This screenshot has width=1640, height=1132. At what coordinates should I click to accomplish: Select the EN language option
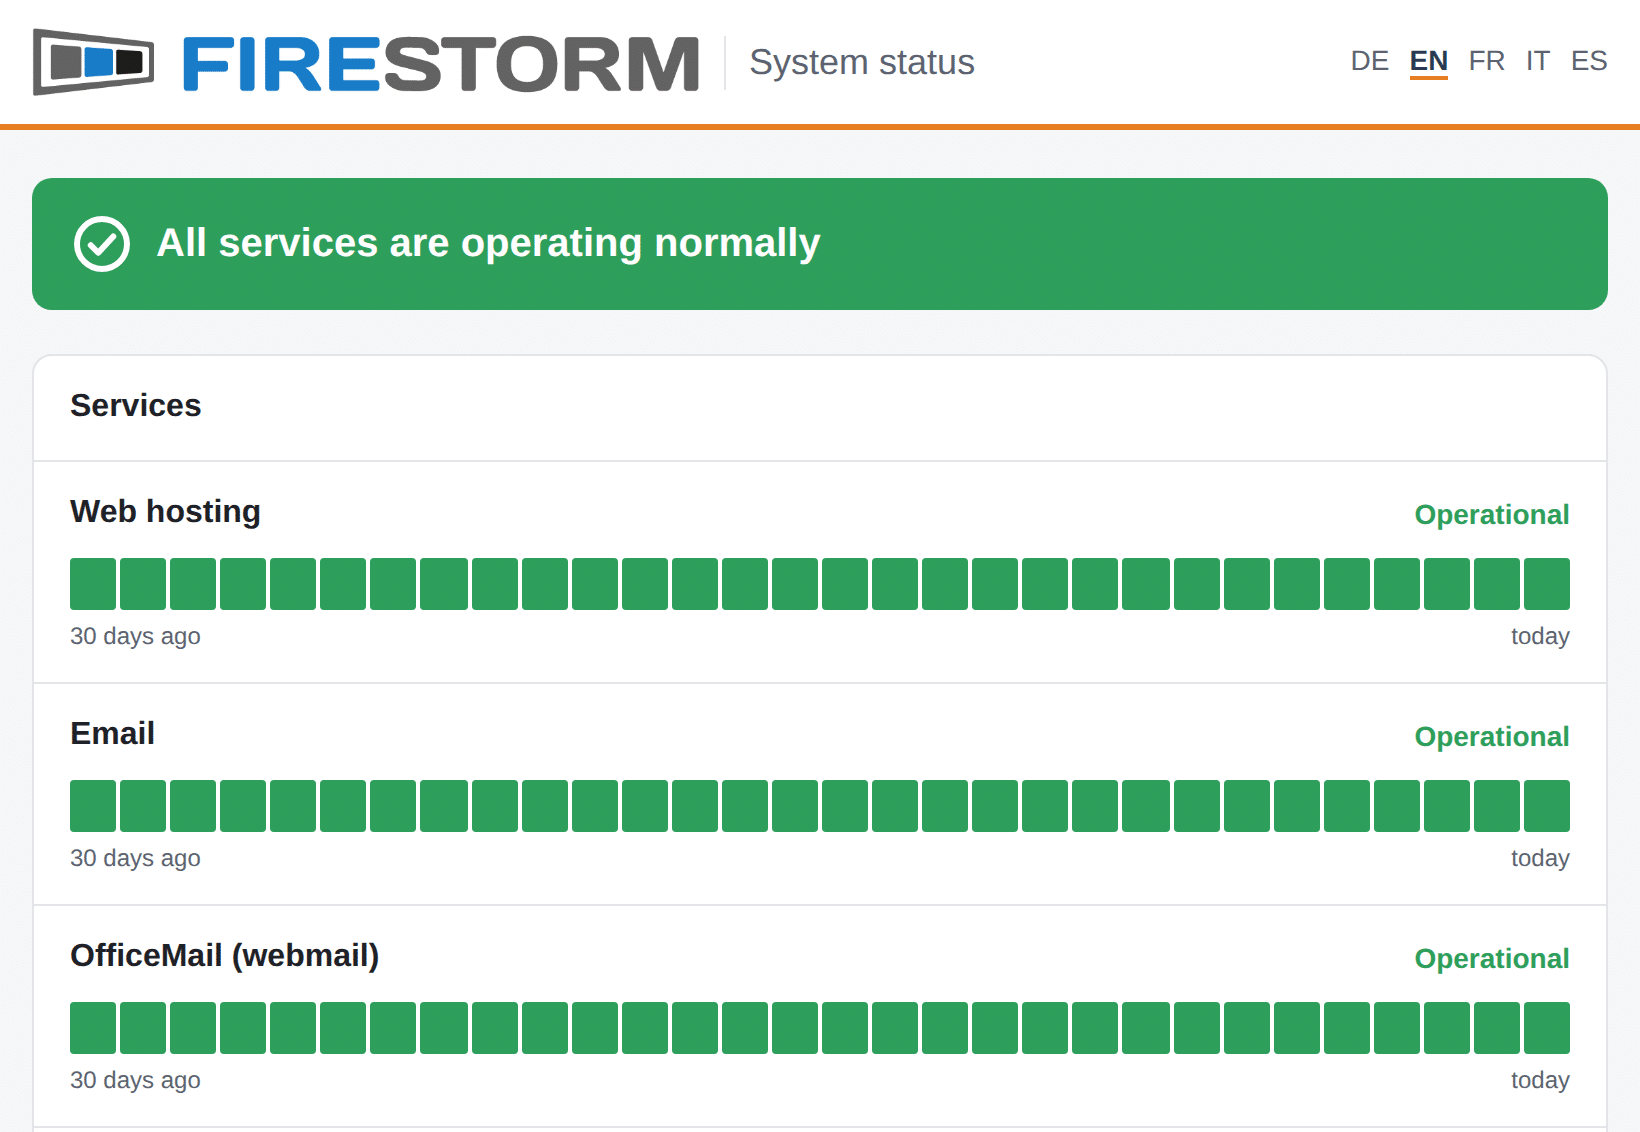[1428, 61]
